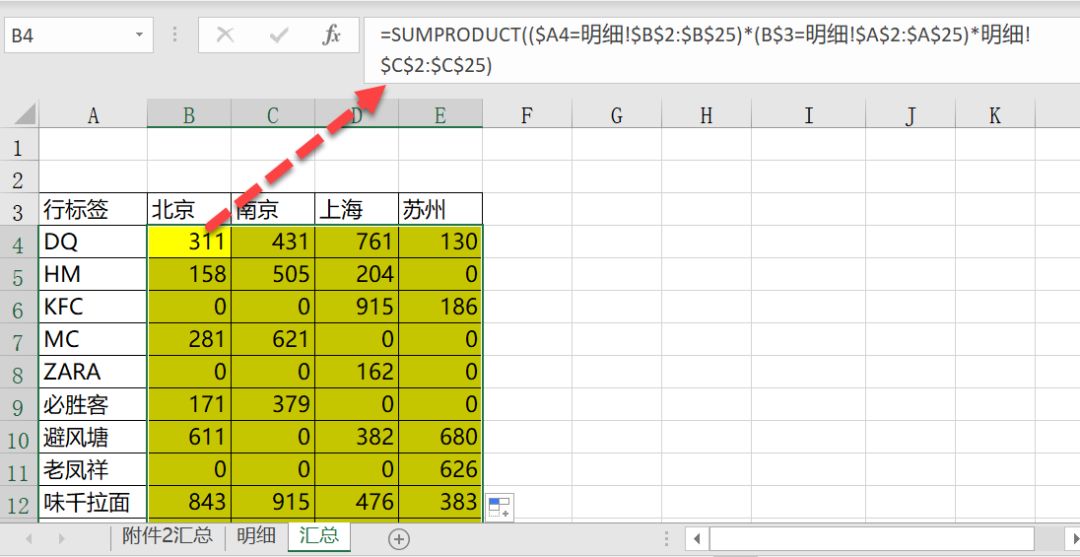Switch to the 附件2汇总 sheet tab
Screen dimensions: 1080x557
pyautogui.click(x=167, y=536)
